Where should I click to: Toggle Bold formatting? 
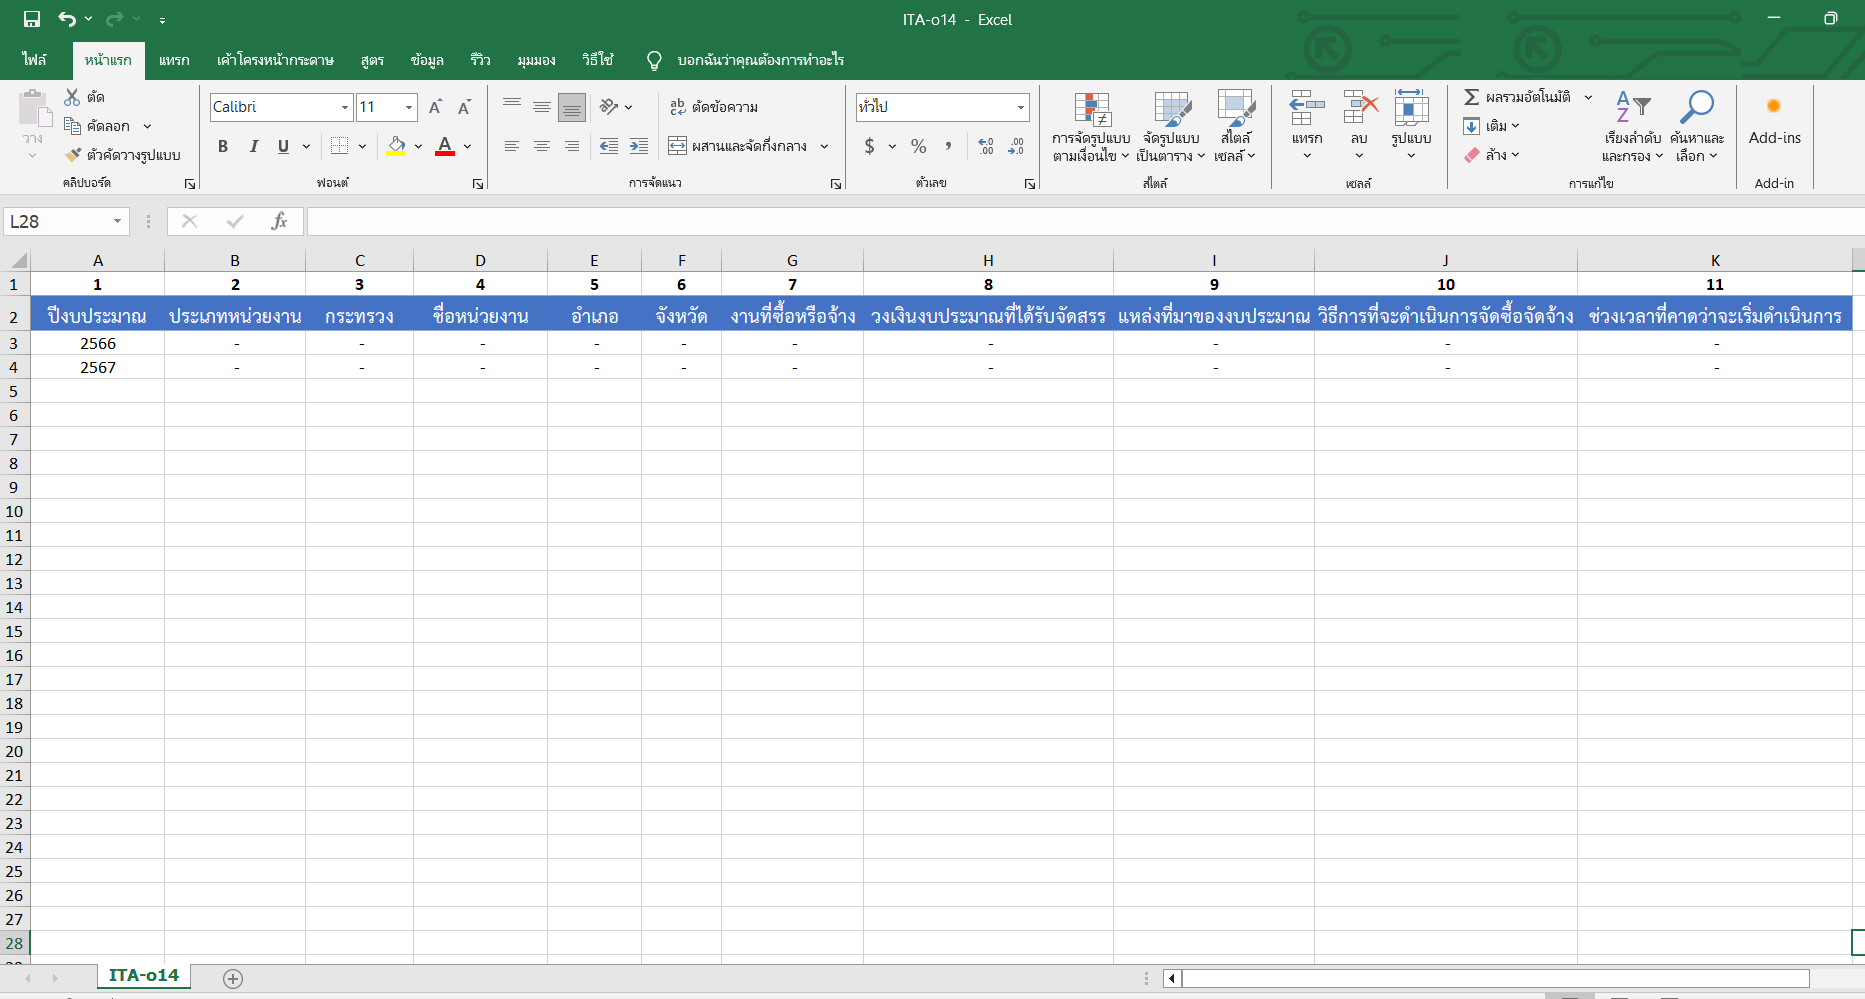(x=223, y=147)
